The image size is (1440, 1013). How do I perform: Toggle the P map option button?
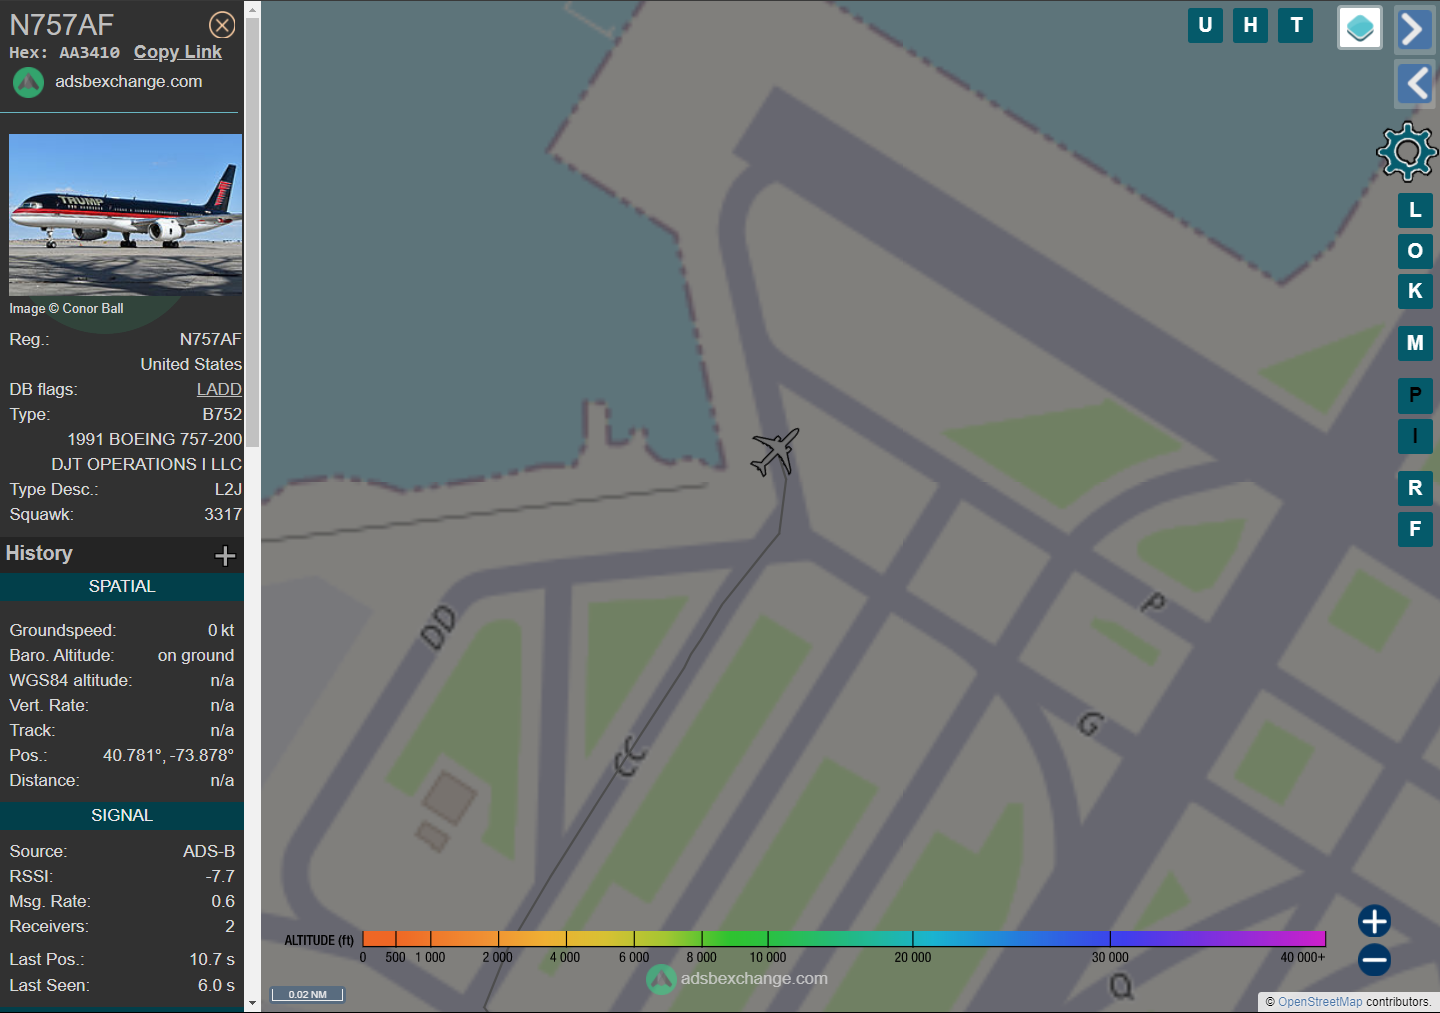pos(1415,395)
